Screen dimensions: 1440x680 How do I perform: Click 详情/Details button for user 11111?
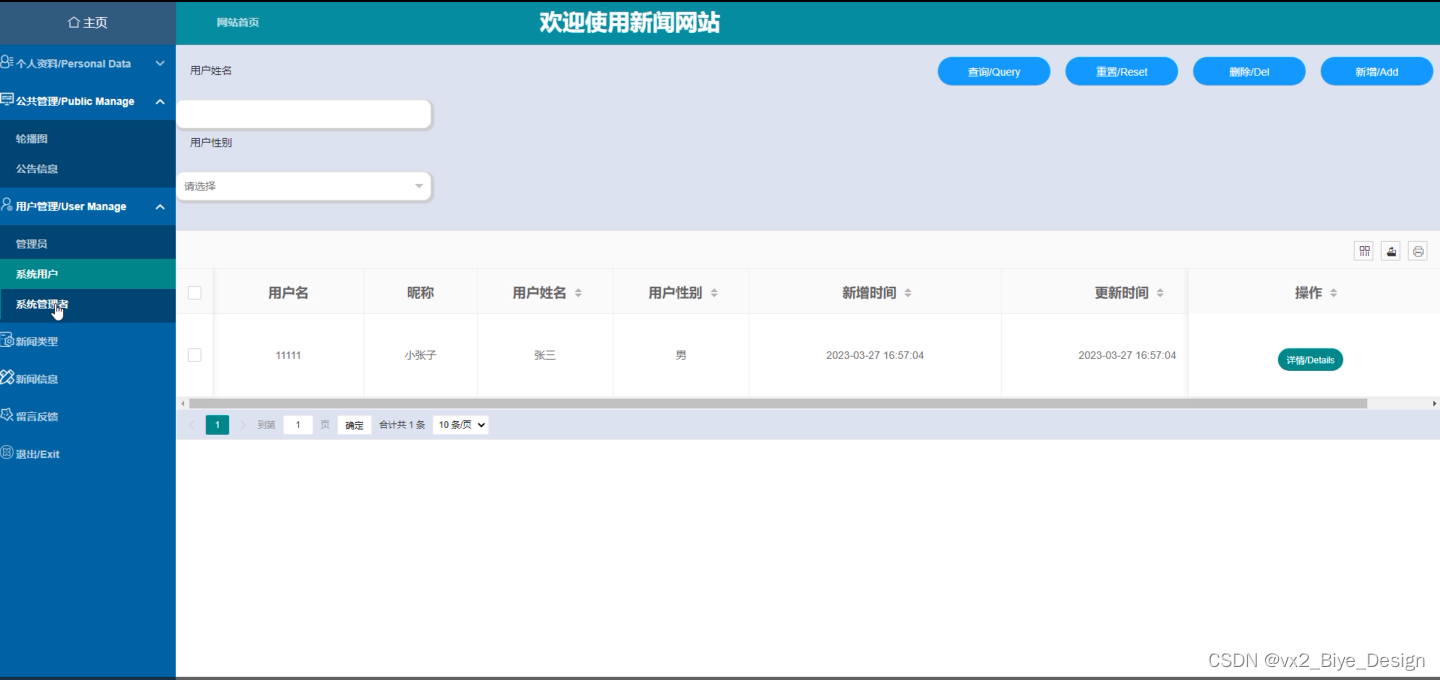click(1310, 360)
